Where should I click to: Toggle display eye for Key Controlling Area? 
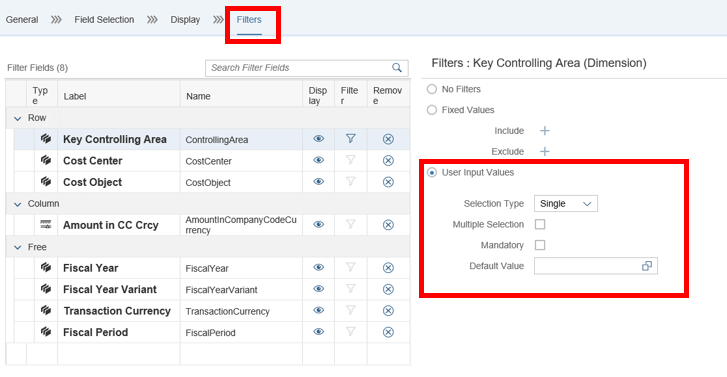coord(319,139)
